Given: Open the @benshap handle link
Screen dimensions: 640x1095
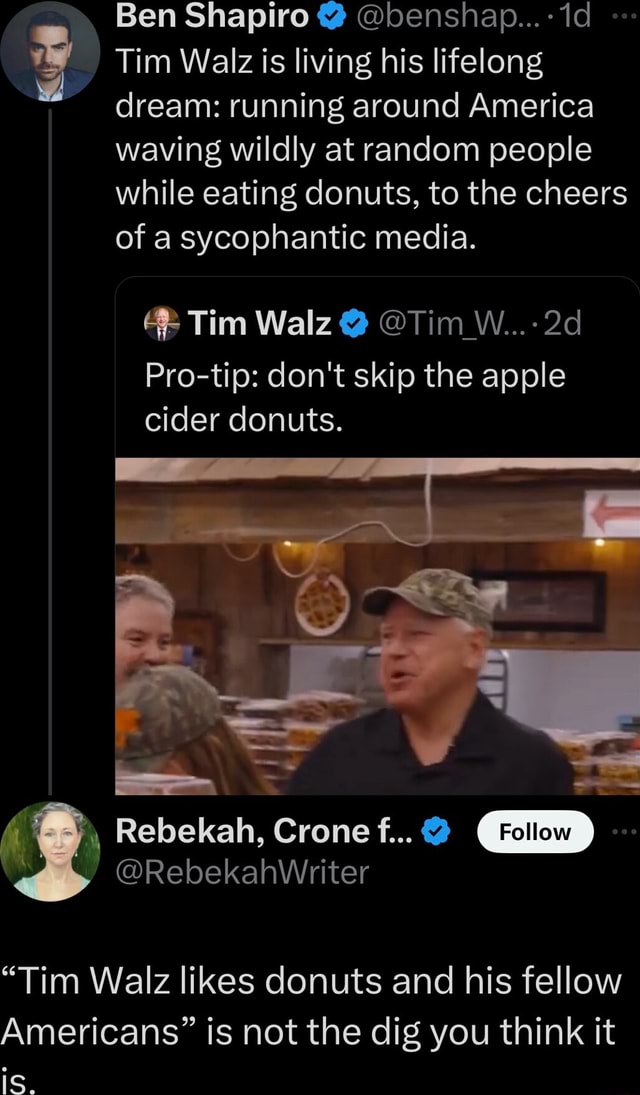Looking at the screenshot, I should point(440,17).
